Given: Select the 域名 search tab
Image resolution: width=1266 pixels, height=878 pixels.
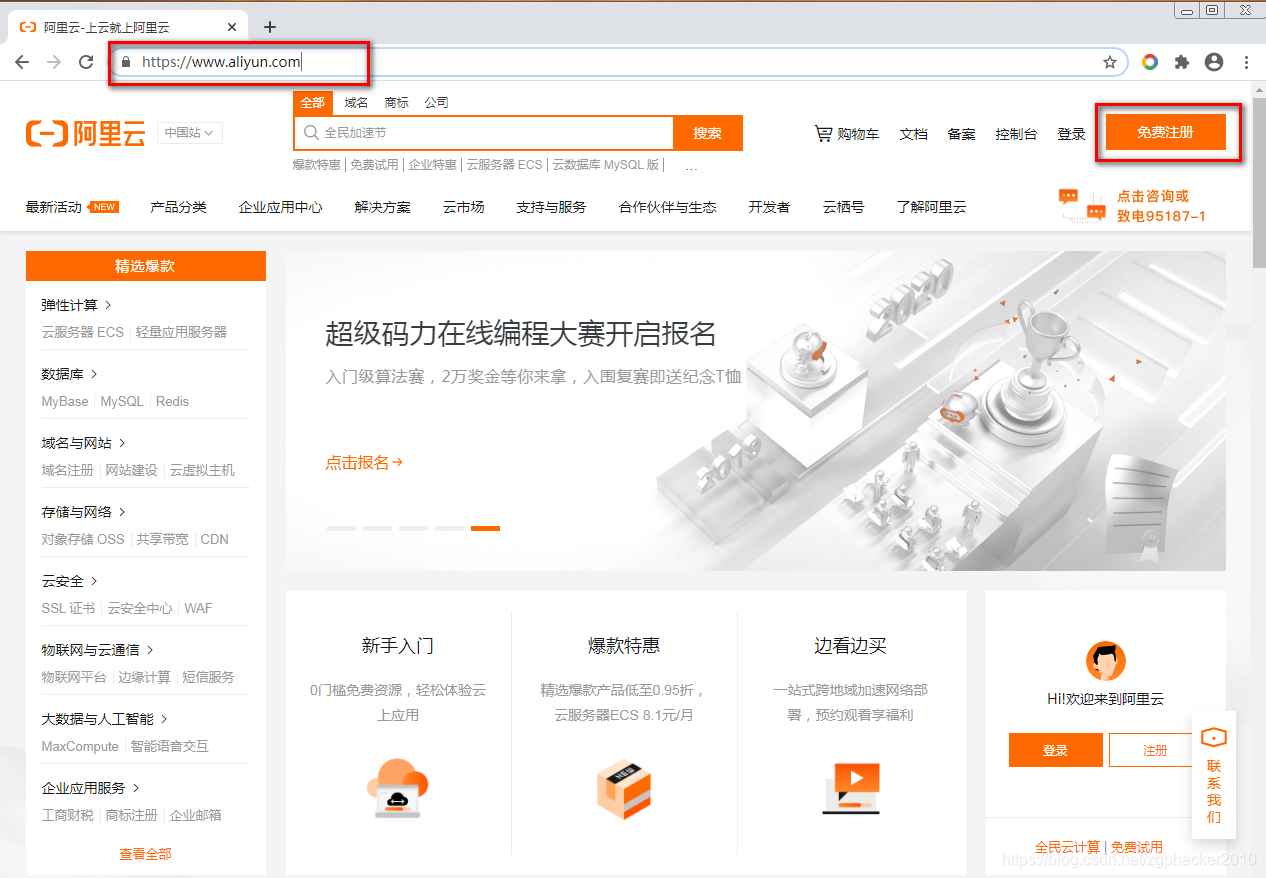Looking at the screenshot, I should pos(356,103).
